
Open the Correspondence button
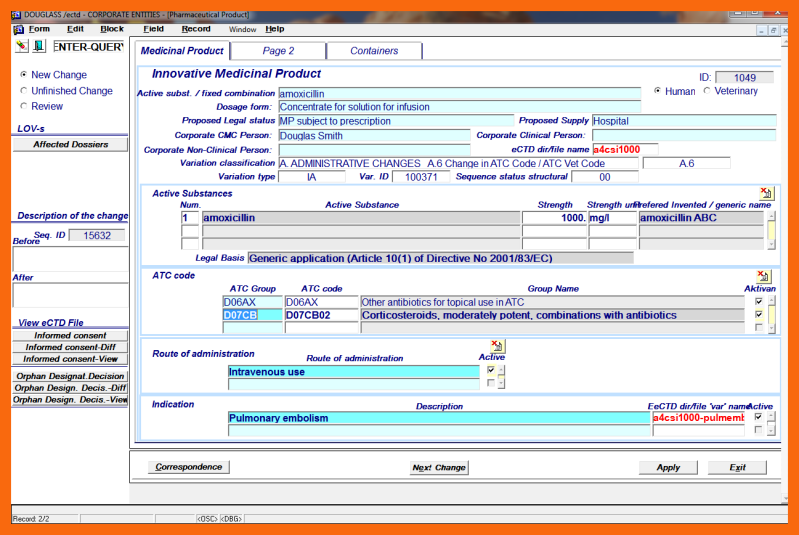tap(189, 467)
